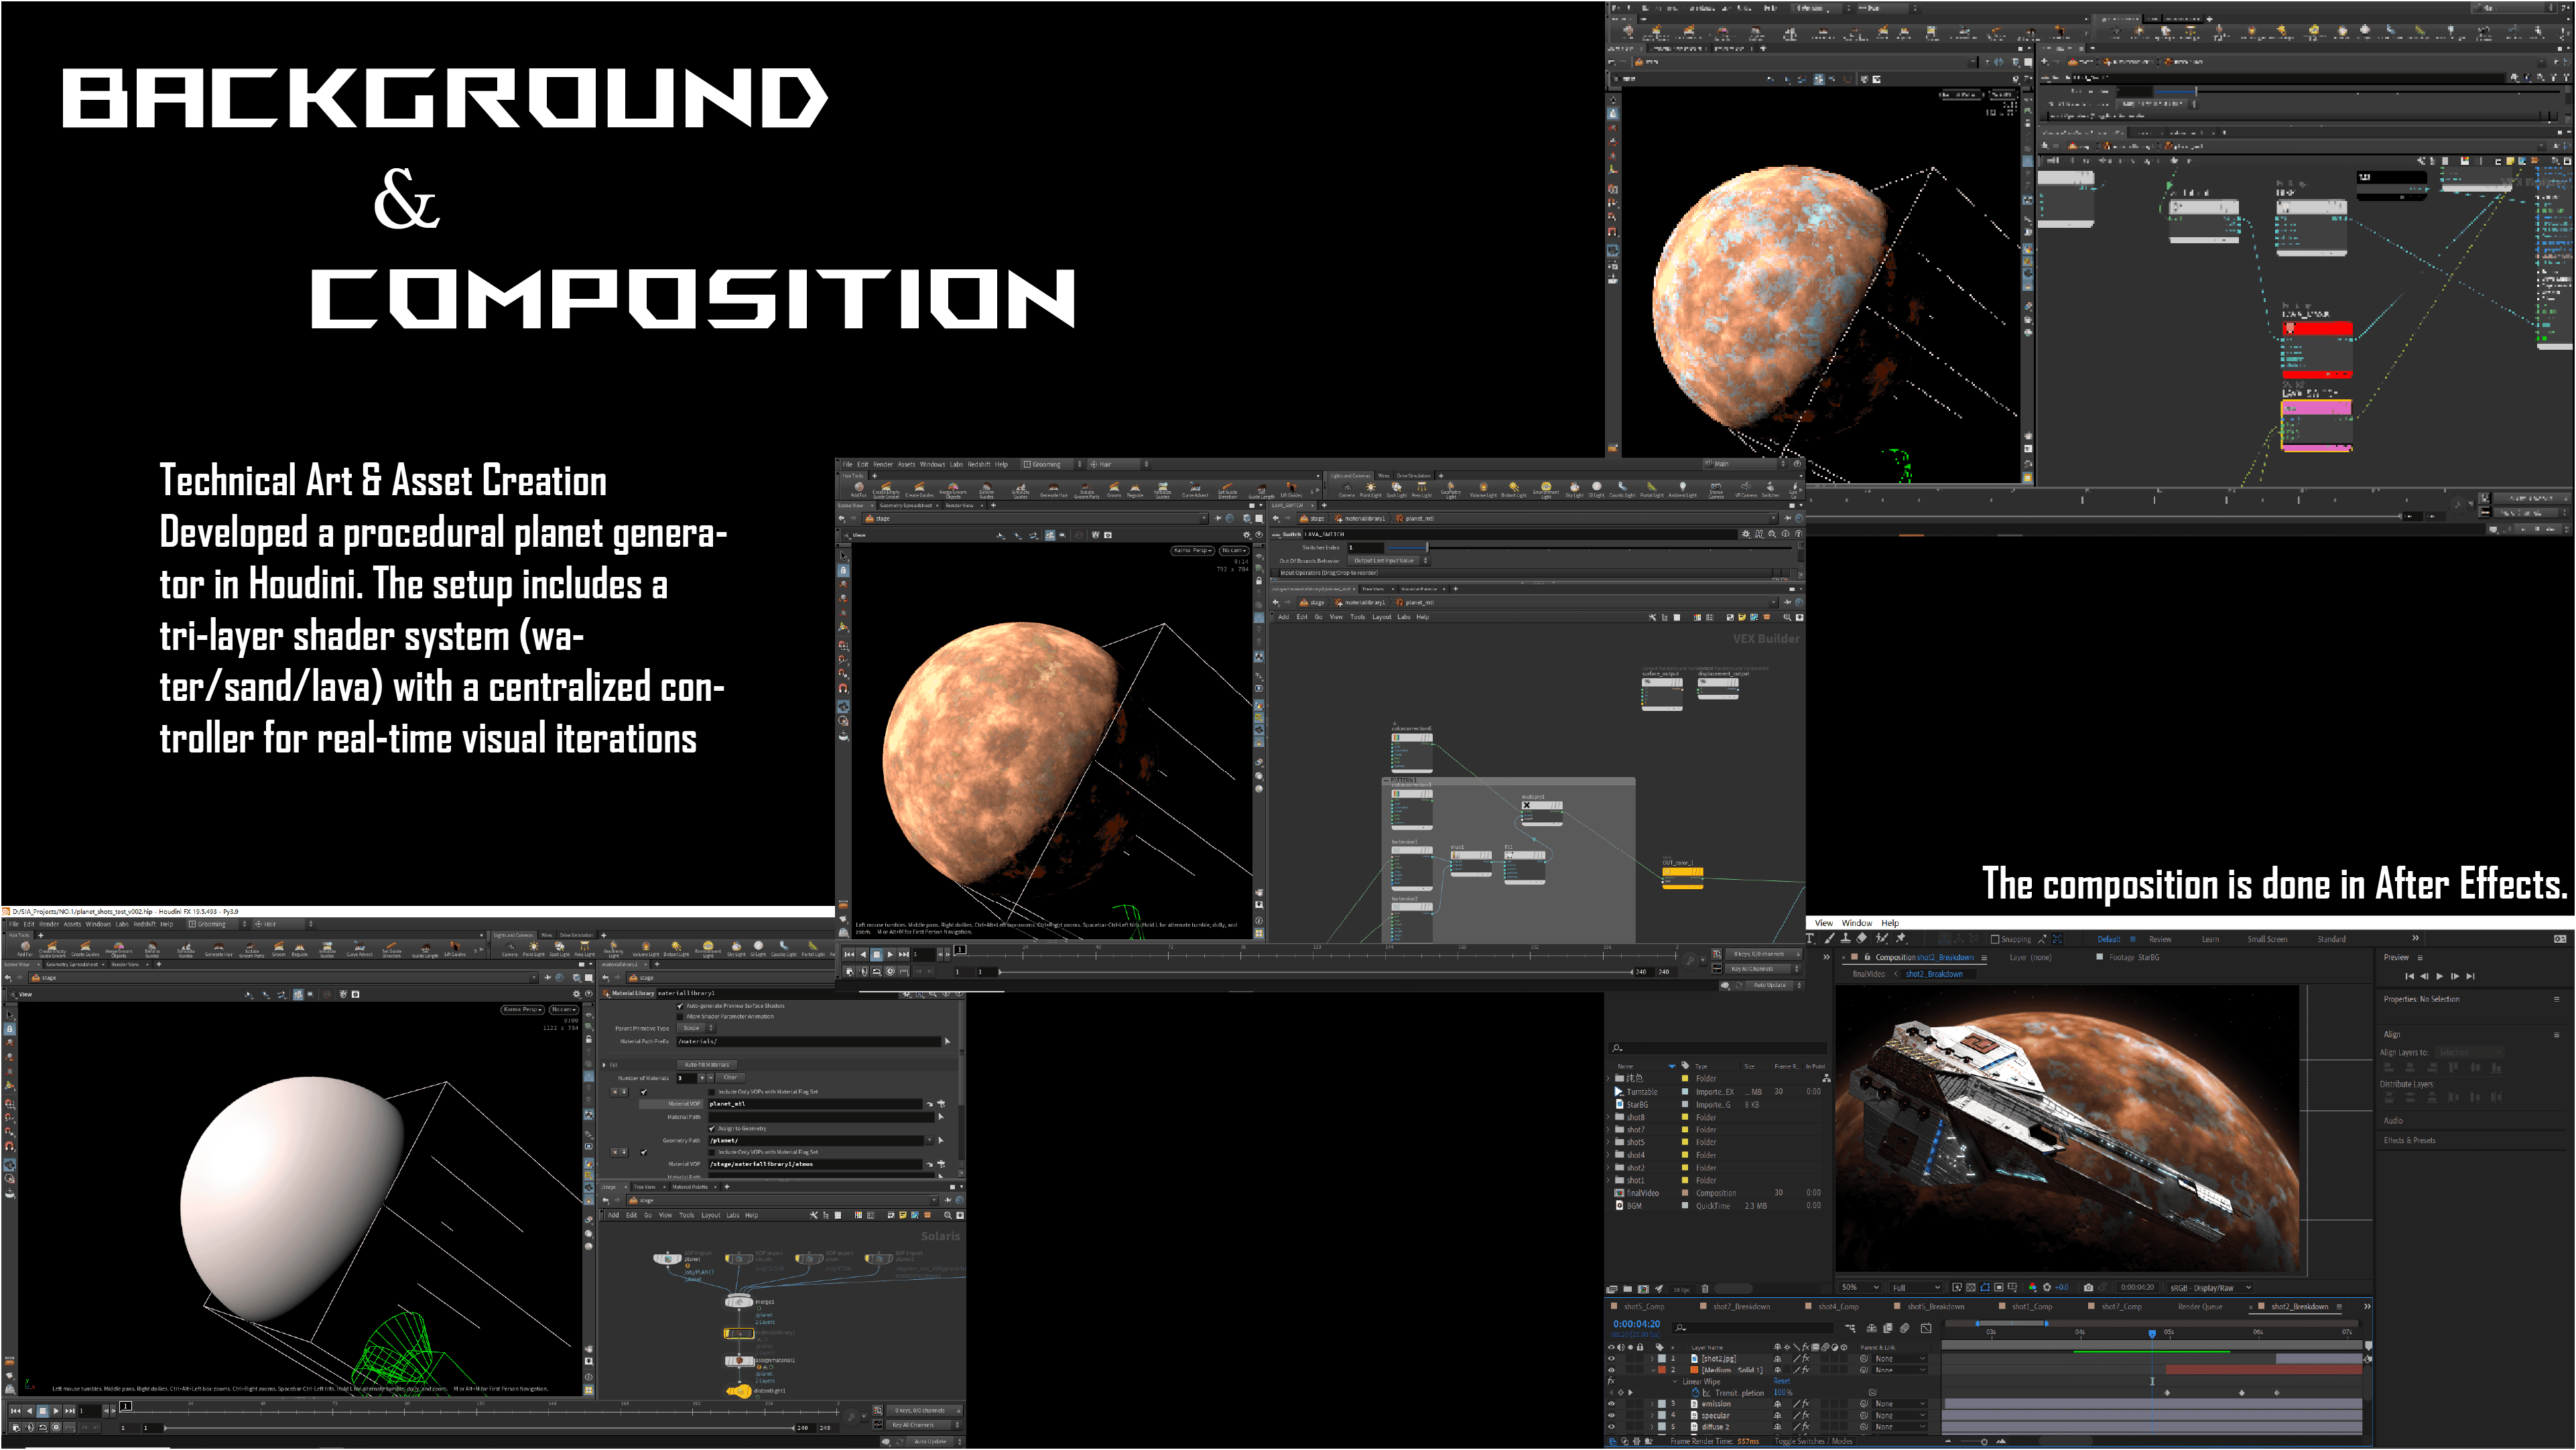Screen dimensions: 2576x1450
Task: Click the Auto-fill Materials button
Action: [x=707, y=1065]
